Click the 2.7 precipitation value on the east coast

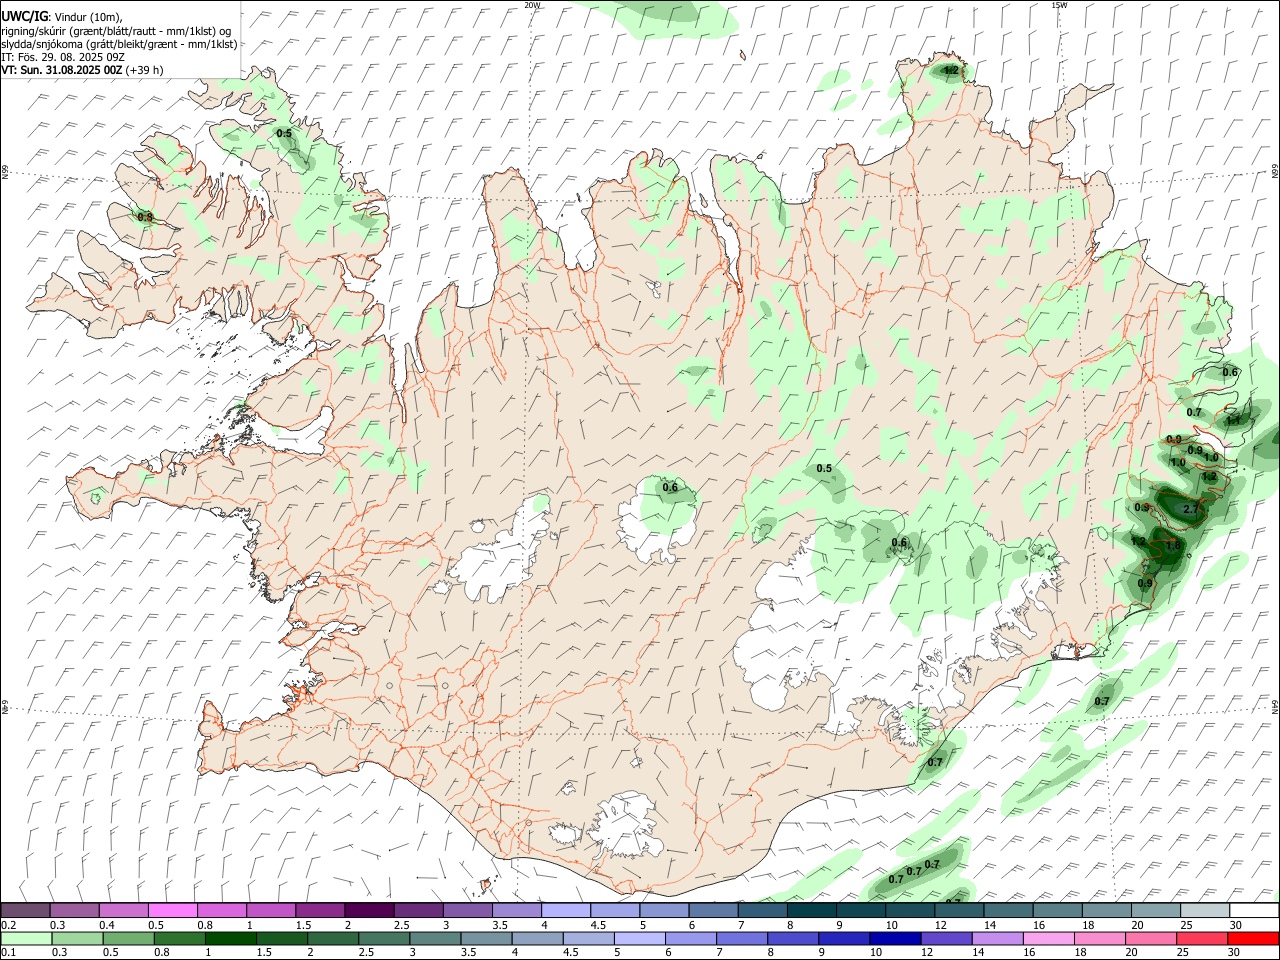1190,510
